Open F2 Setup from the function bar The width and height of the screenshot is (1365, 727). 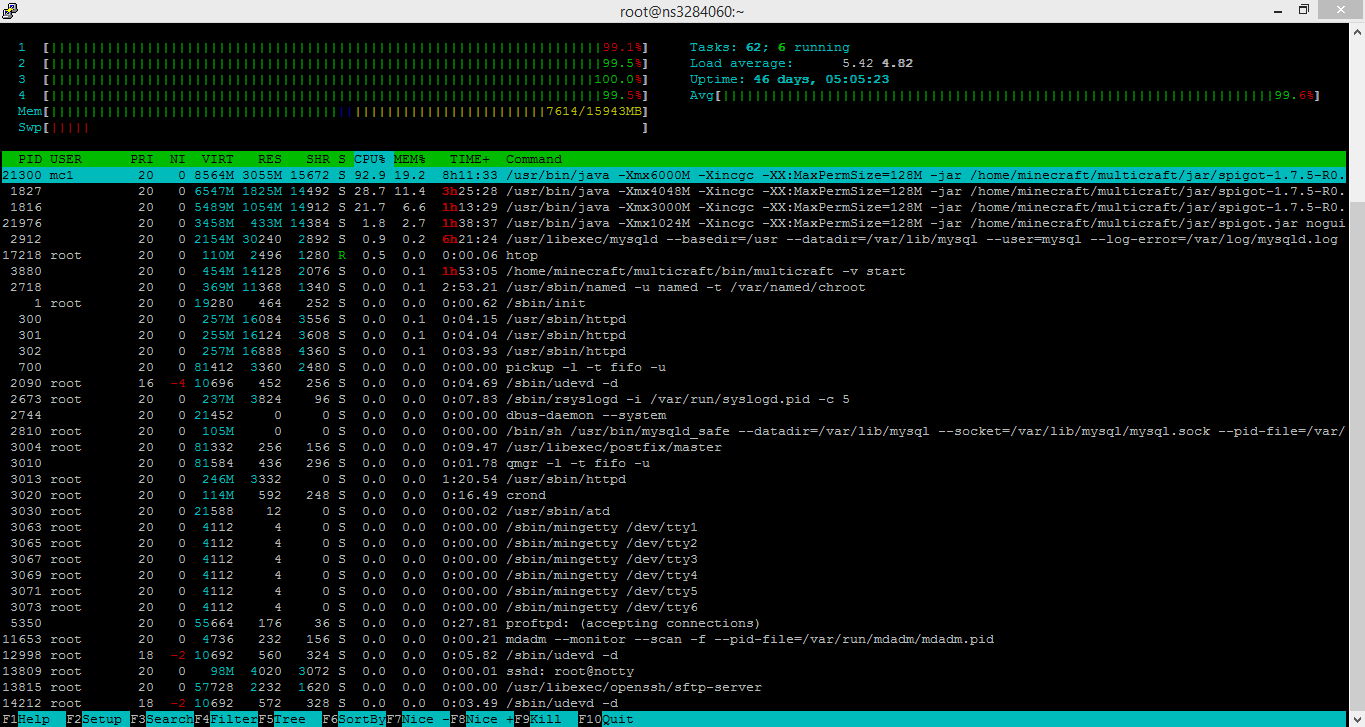[x=95, y=719]
